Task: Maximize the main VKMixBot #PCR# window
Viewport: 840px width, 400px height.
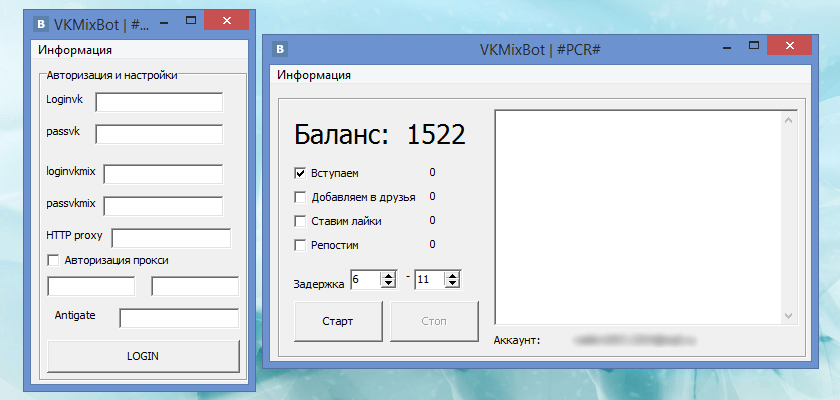Action: tap(754, 46)
